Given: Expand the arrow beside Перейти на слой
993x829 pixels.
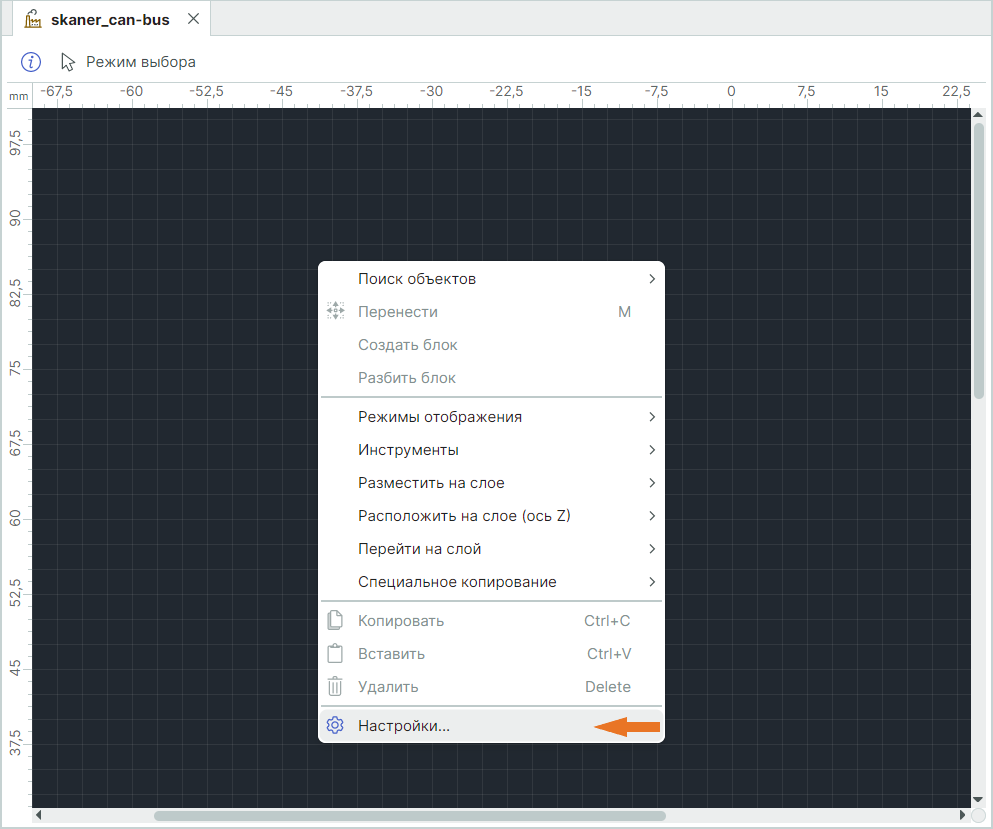Looking at the screenshot, I should pyautogui.click(x=652, y=548).
